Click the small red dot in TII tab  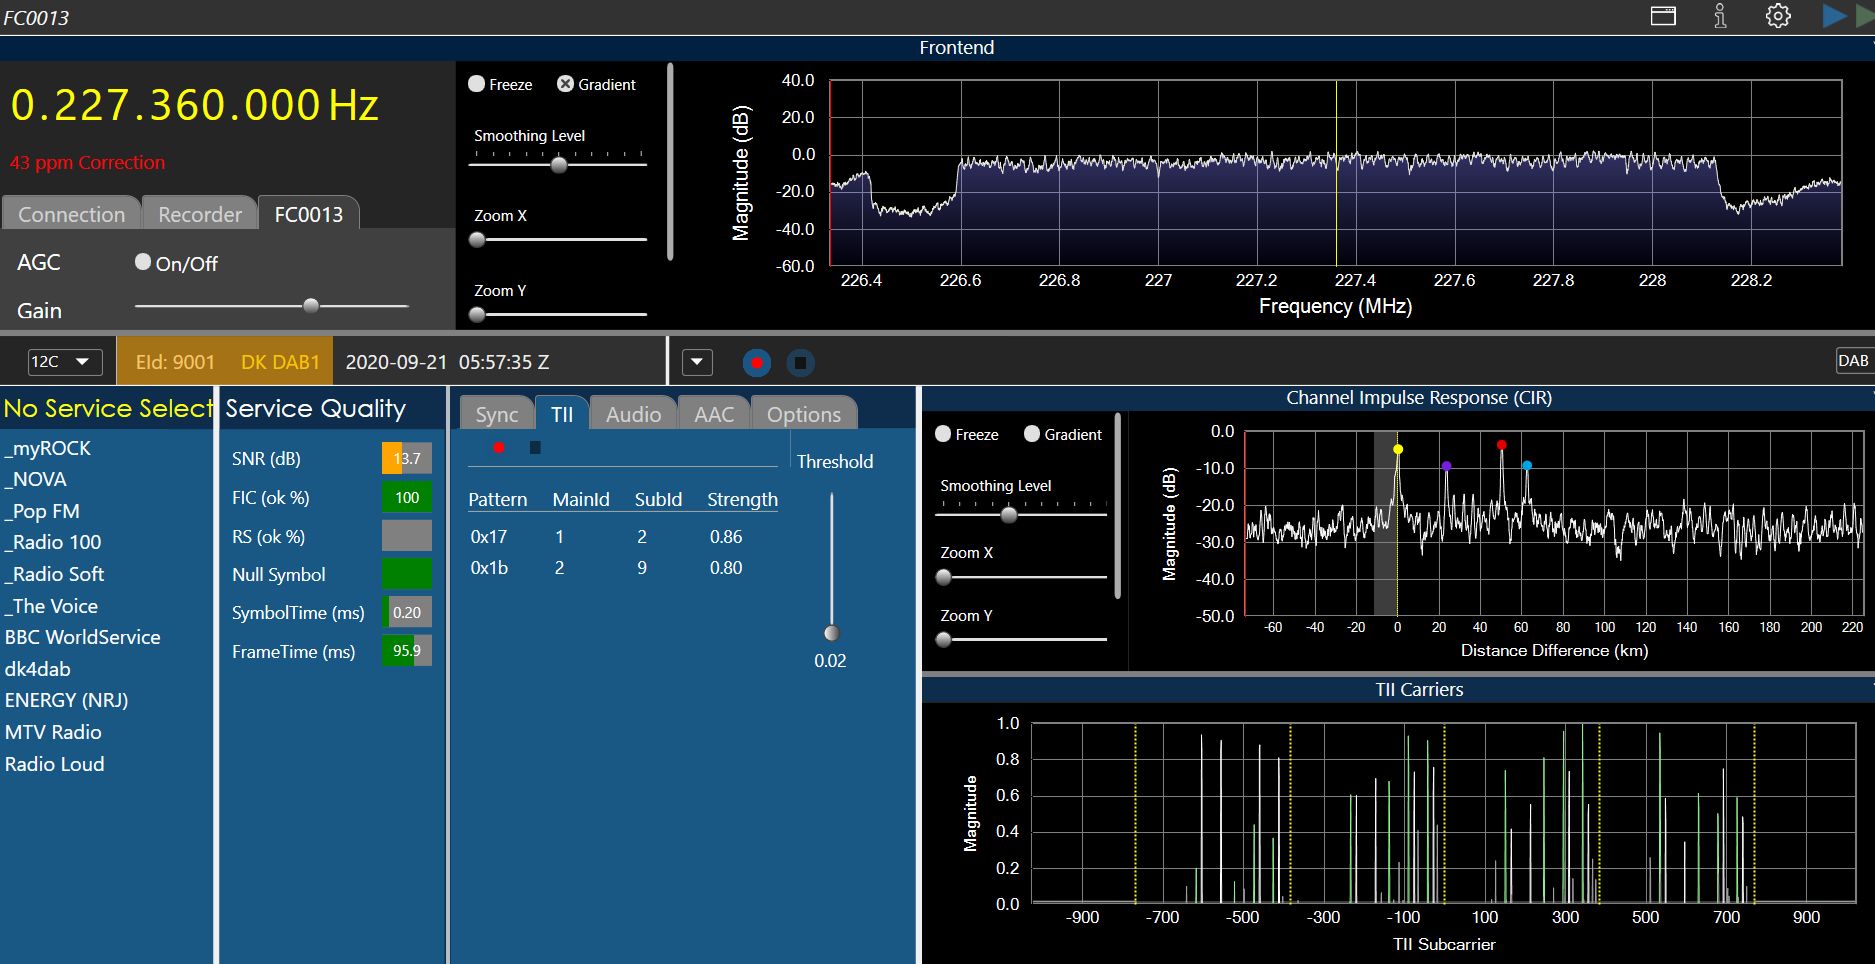[x=499, y=447]
